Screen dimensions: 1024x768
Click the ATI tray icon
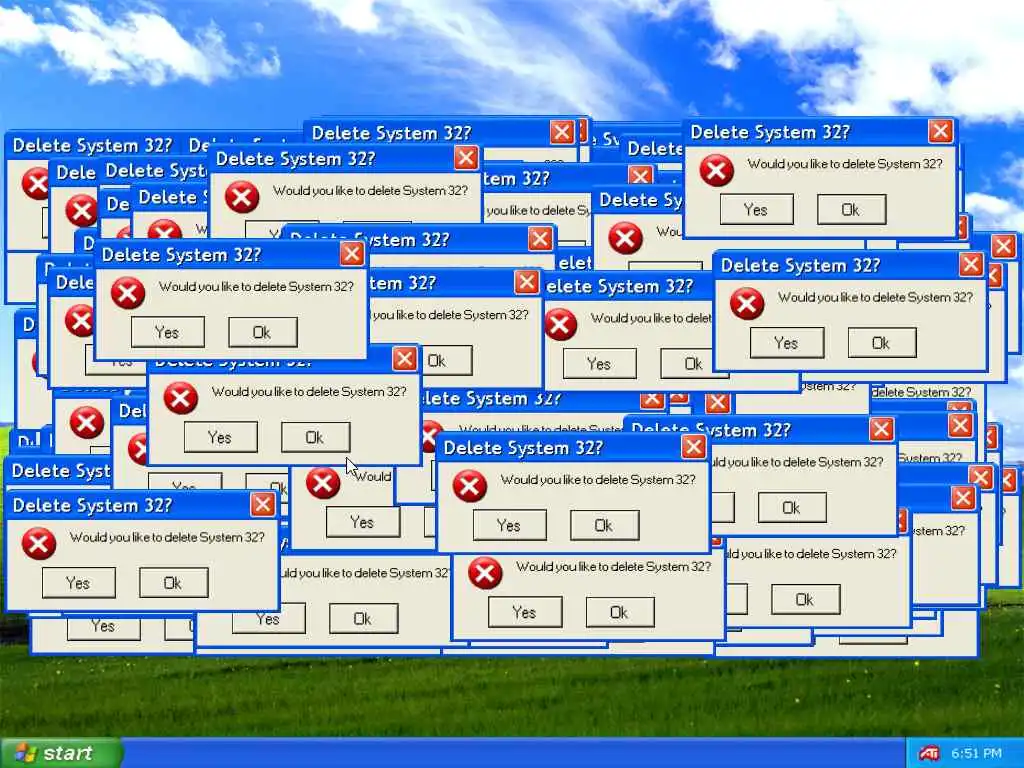coord(929,754)
